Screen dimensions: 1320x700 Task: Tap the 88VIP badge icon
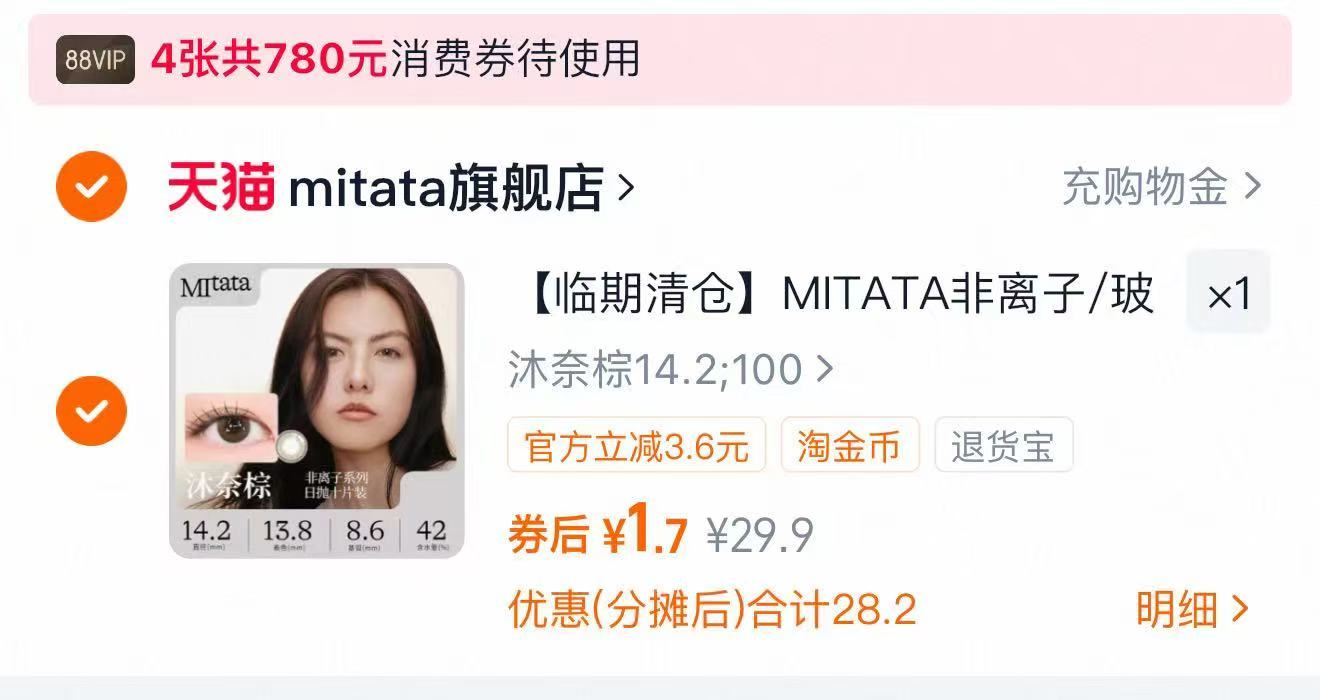(95, 60)
